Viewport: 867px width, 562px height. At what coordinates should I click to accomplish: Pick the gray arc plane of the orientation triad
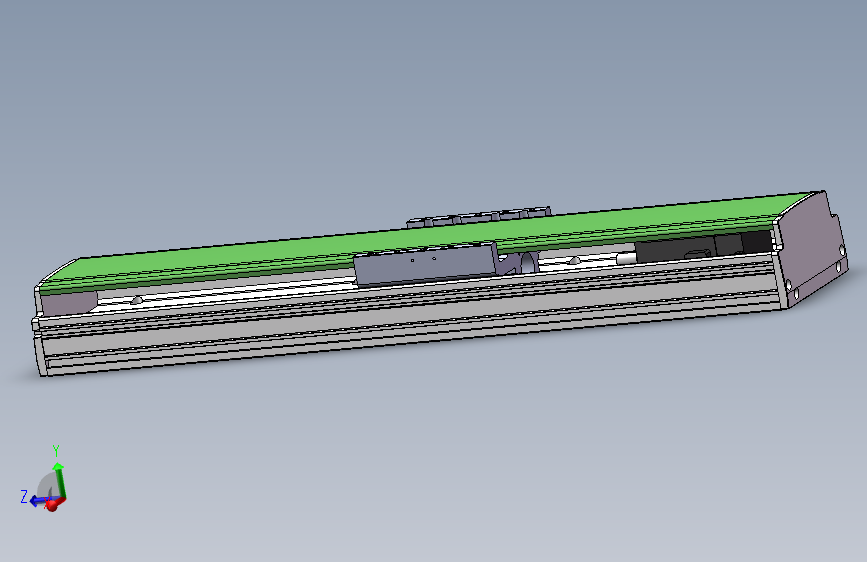(45, 485)
